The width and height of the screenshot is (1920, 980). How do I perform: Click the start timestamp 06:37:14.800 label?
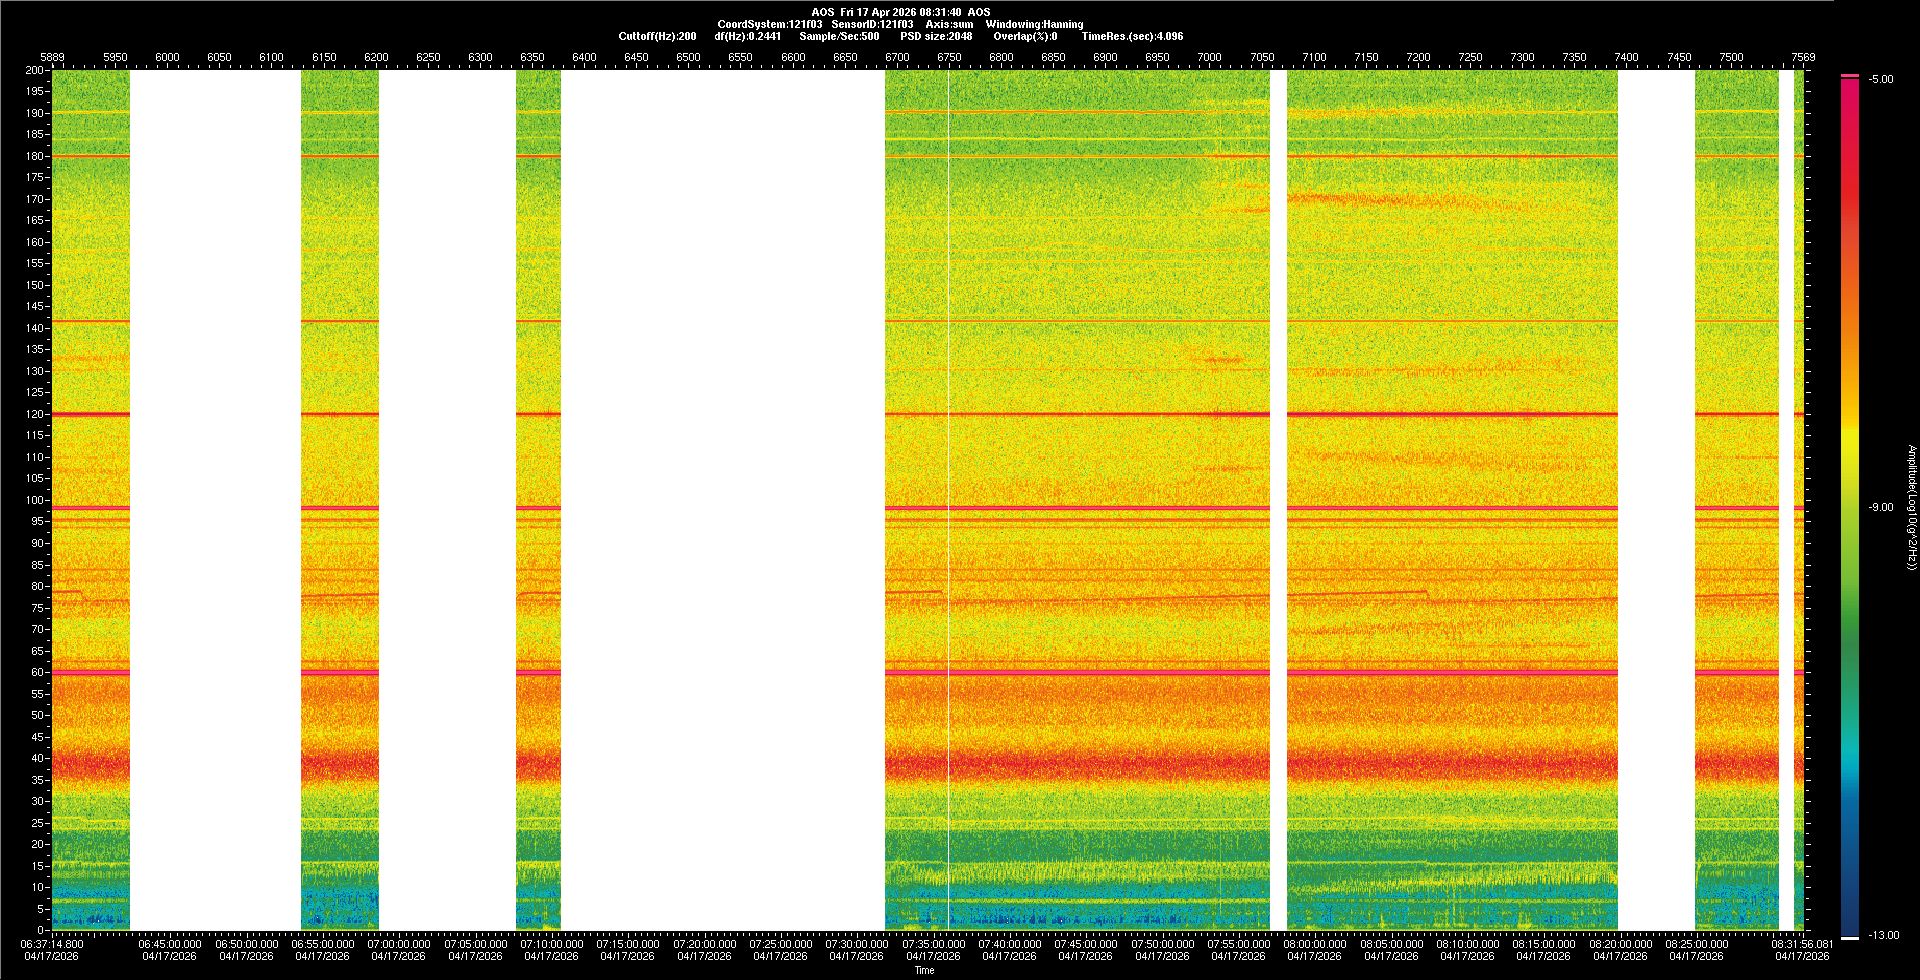(x=52, y=944)
